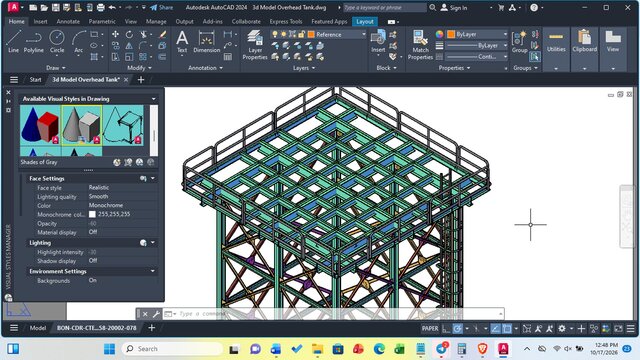Collapse Available Visual Styles in Drawing section
Viewport: 640px width, 360px height.
click(x=153, y=99)
